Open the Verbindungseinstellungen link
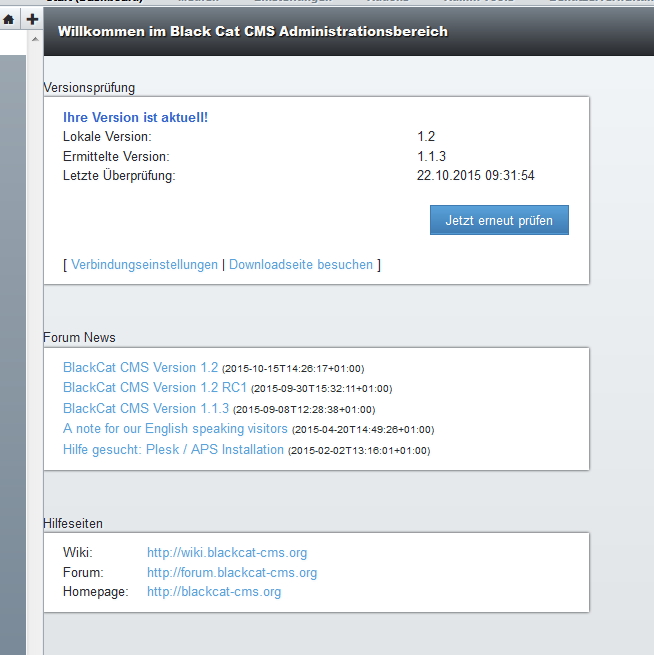Screen dimensions: 654x655 pos(144,265)
